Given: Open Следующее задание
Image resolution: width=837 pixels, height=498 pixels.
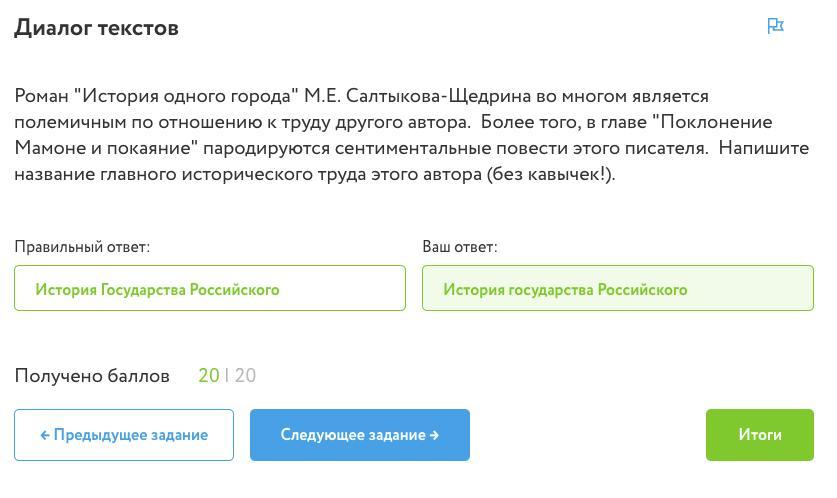Looking at the screenshot, I should tap(360, 435).
